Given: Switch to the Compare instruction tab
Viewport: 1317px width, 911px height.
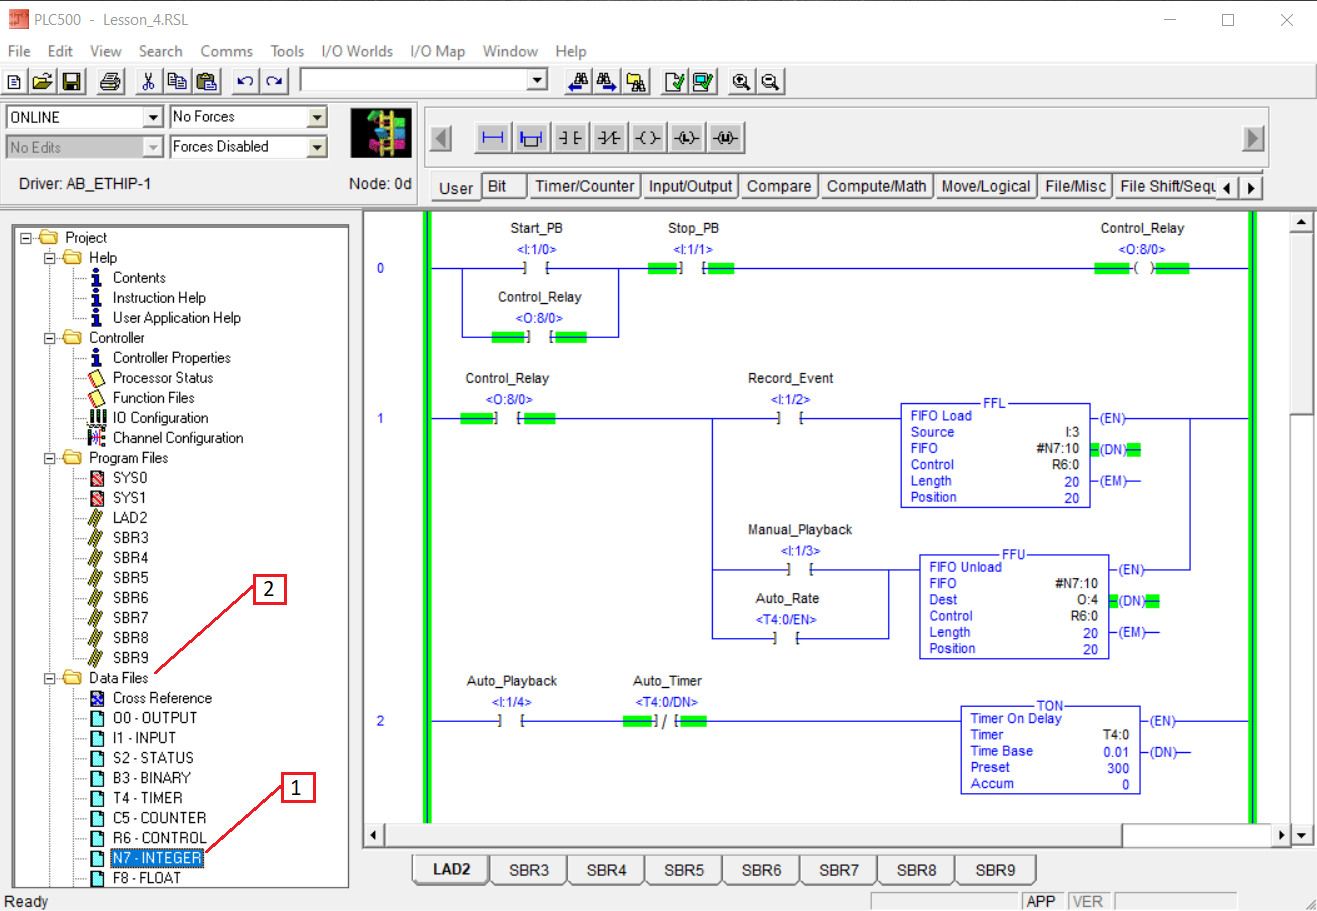Looking at the screenshot, I should [x=779, y=186].
